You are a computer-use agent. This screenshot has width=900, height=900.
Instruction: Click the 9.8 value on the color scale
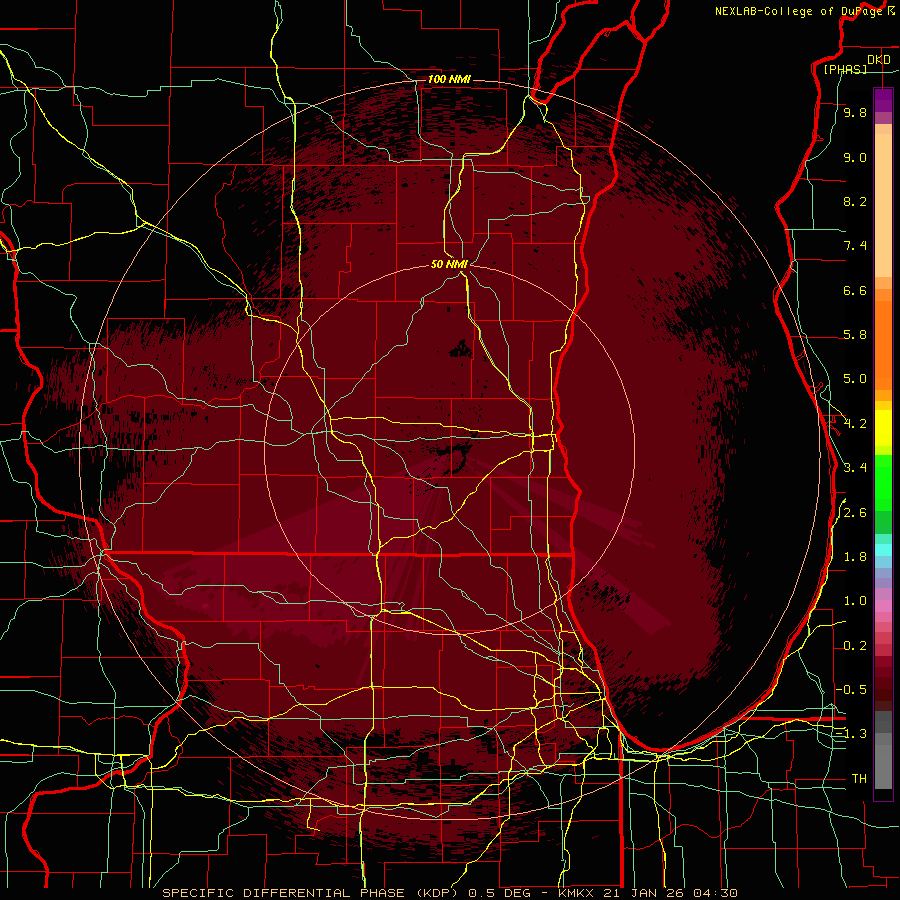(855, 113)
